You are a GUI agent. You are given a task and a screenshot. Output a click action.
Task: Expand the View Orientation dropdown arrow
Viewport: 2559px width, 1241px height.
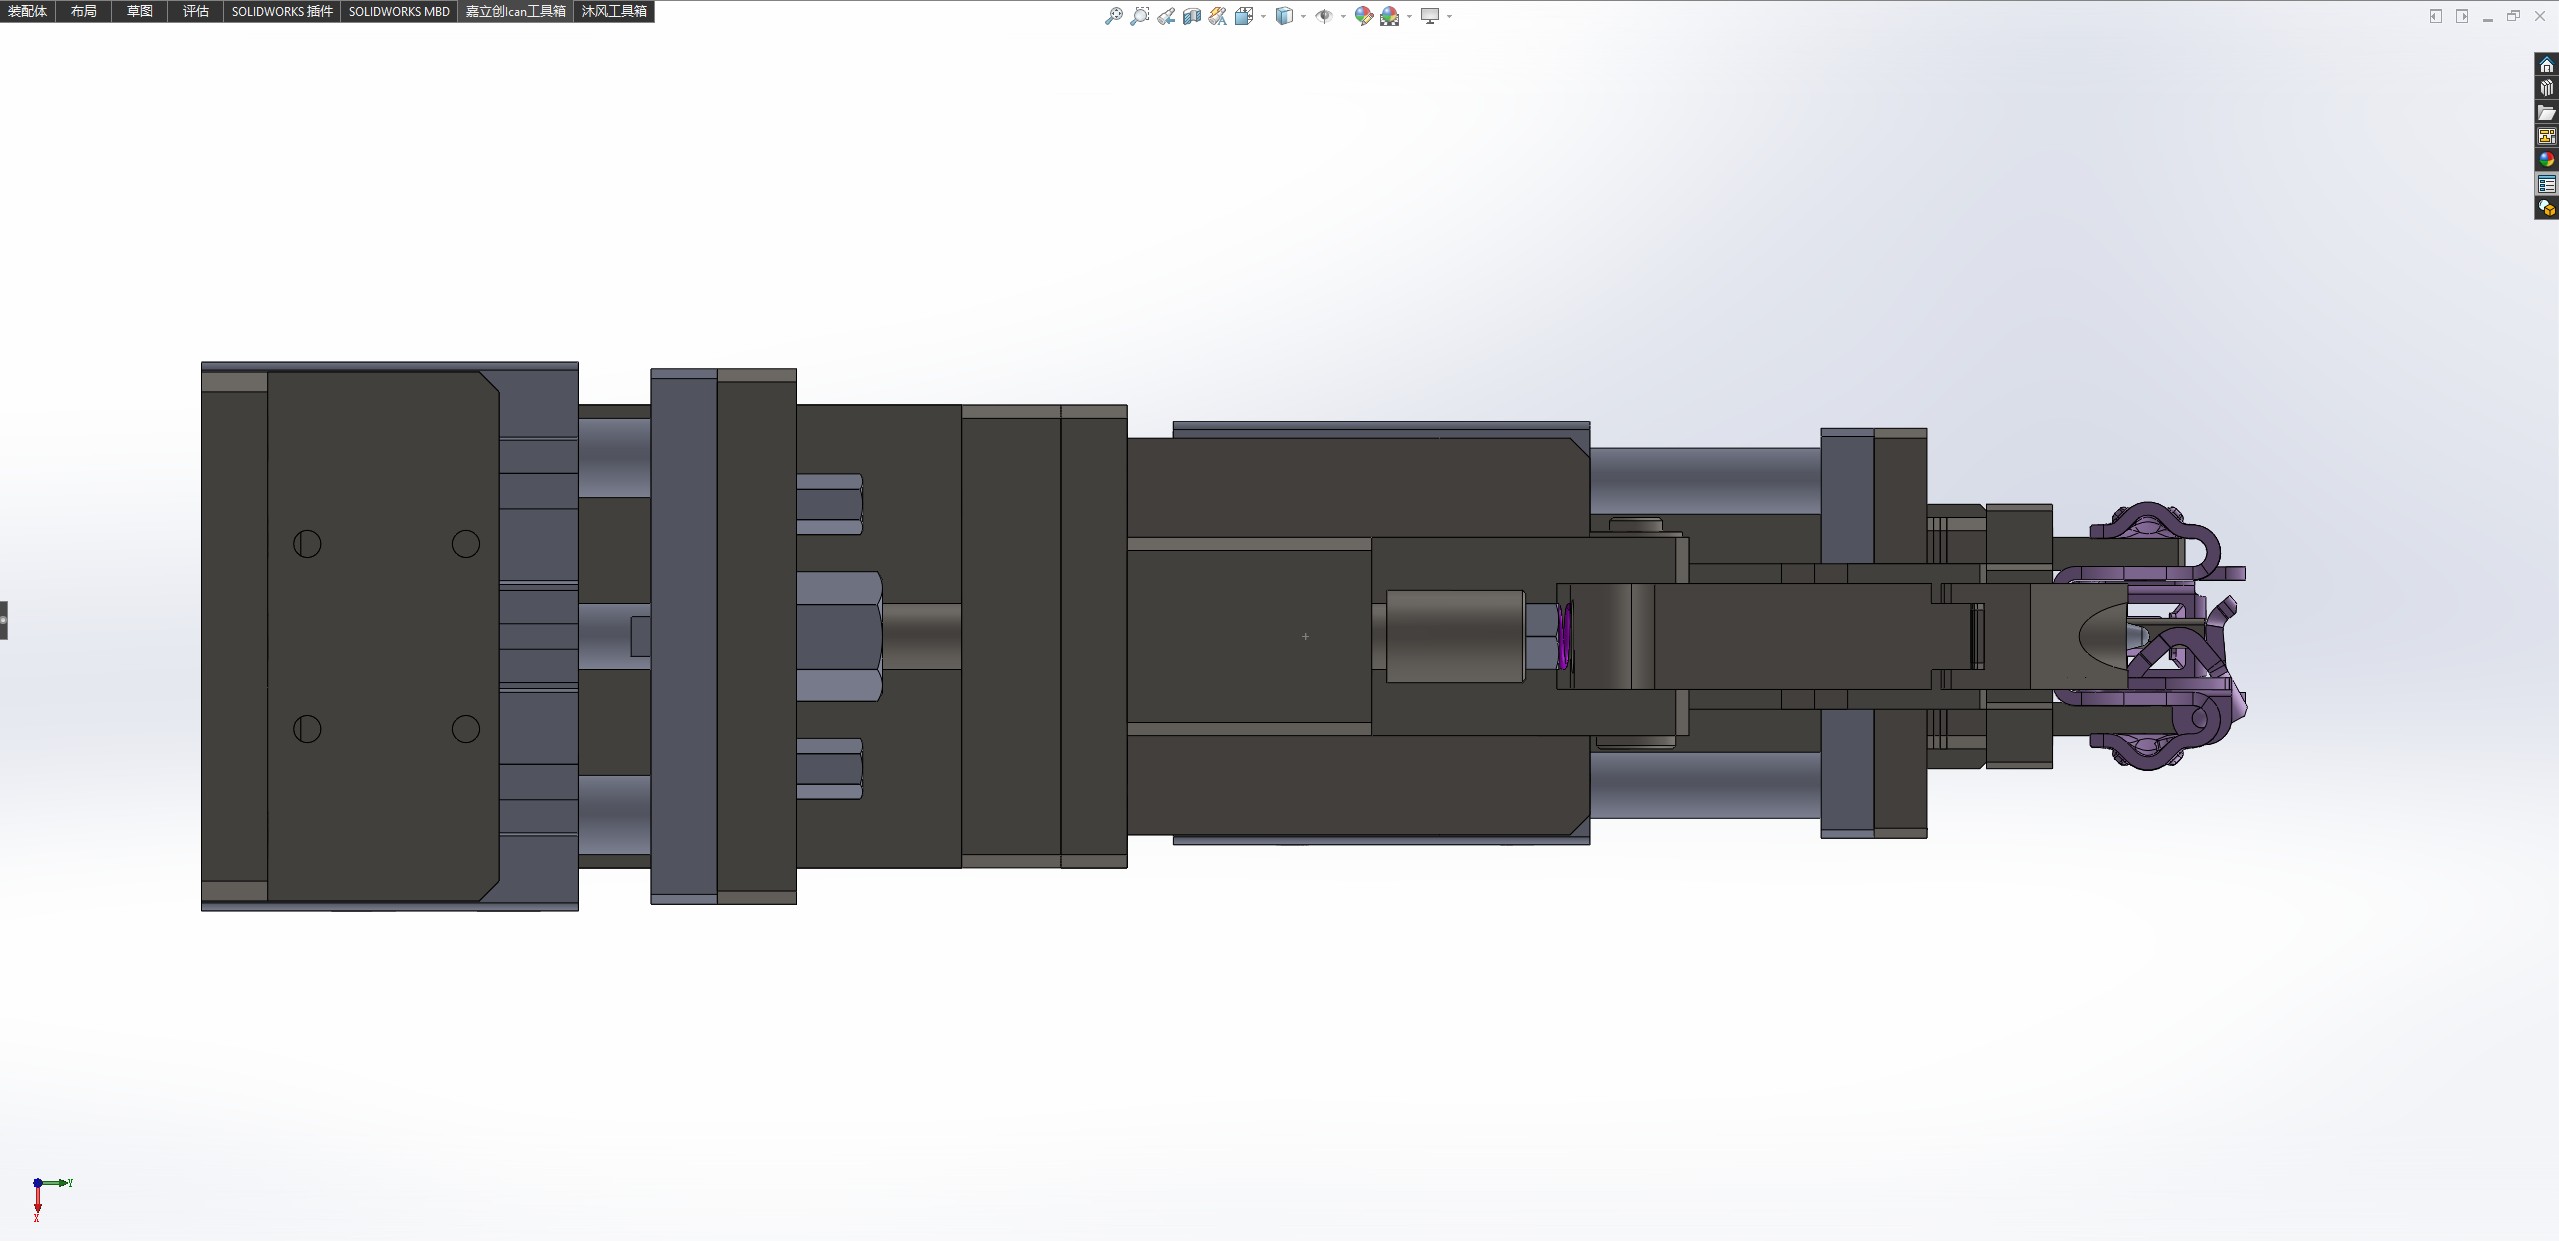(1263, 16)
